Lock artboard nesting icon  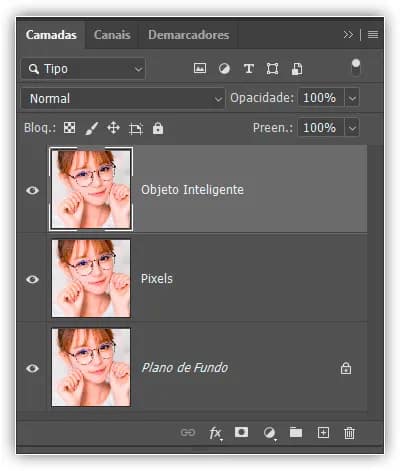click(x=136, y=129)
